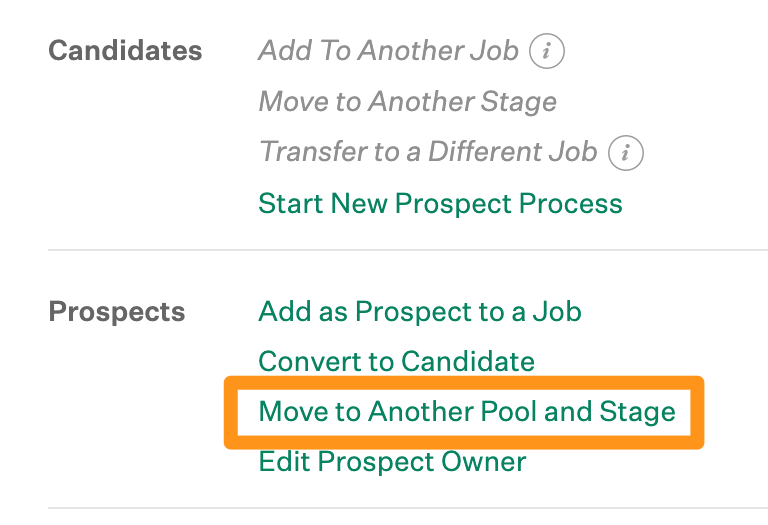Reassign the prospect's owner
The image size is (768, 525).
pyautogui.click(x=392, y=461)
